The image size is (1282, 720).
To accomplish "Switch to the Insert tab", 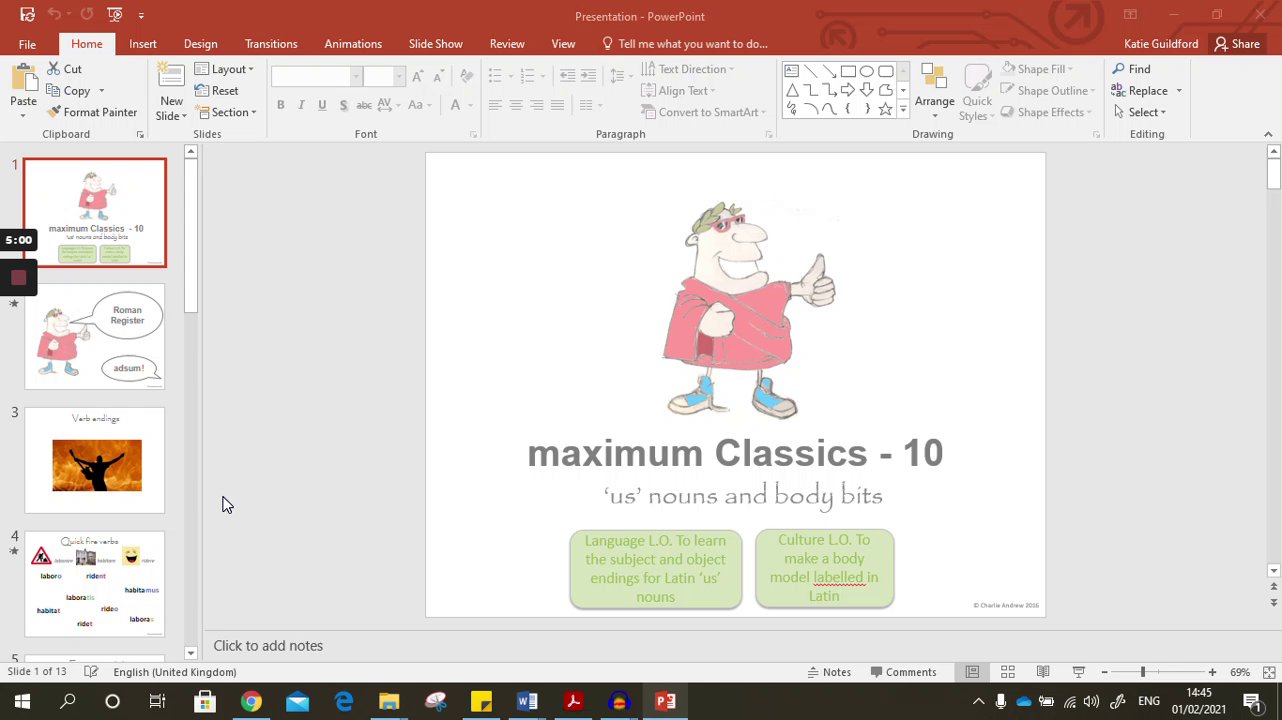I will (x=142, y=44).
